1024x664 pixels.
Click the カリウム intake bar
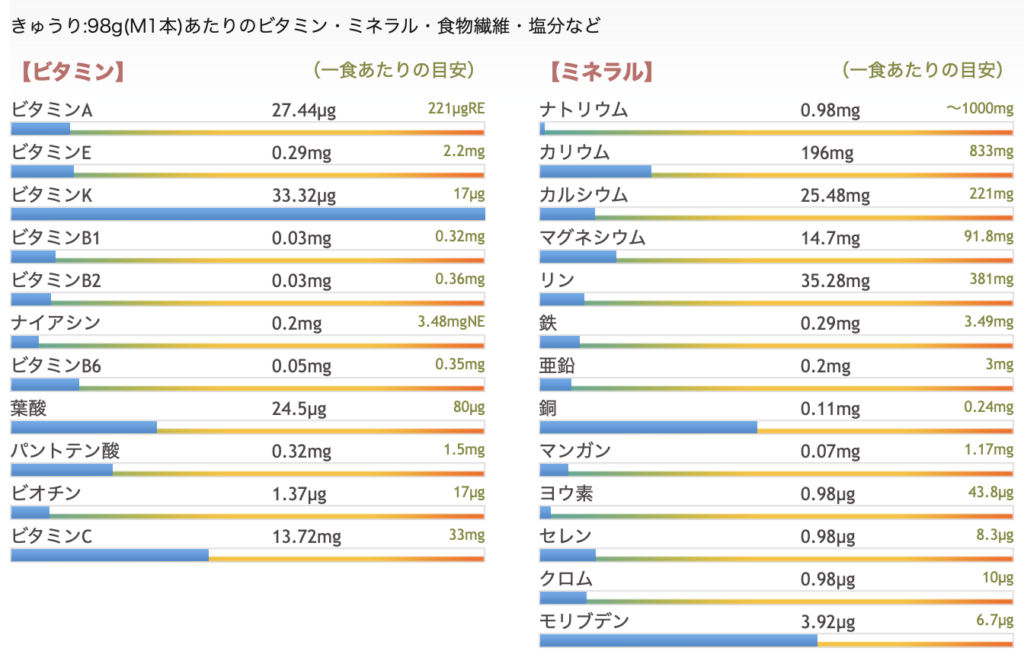776,171
